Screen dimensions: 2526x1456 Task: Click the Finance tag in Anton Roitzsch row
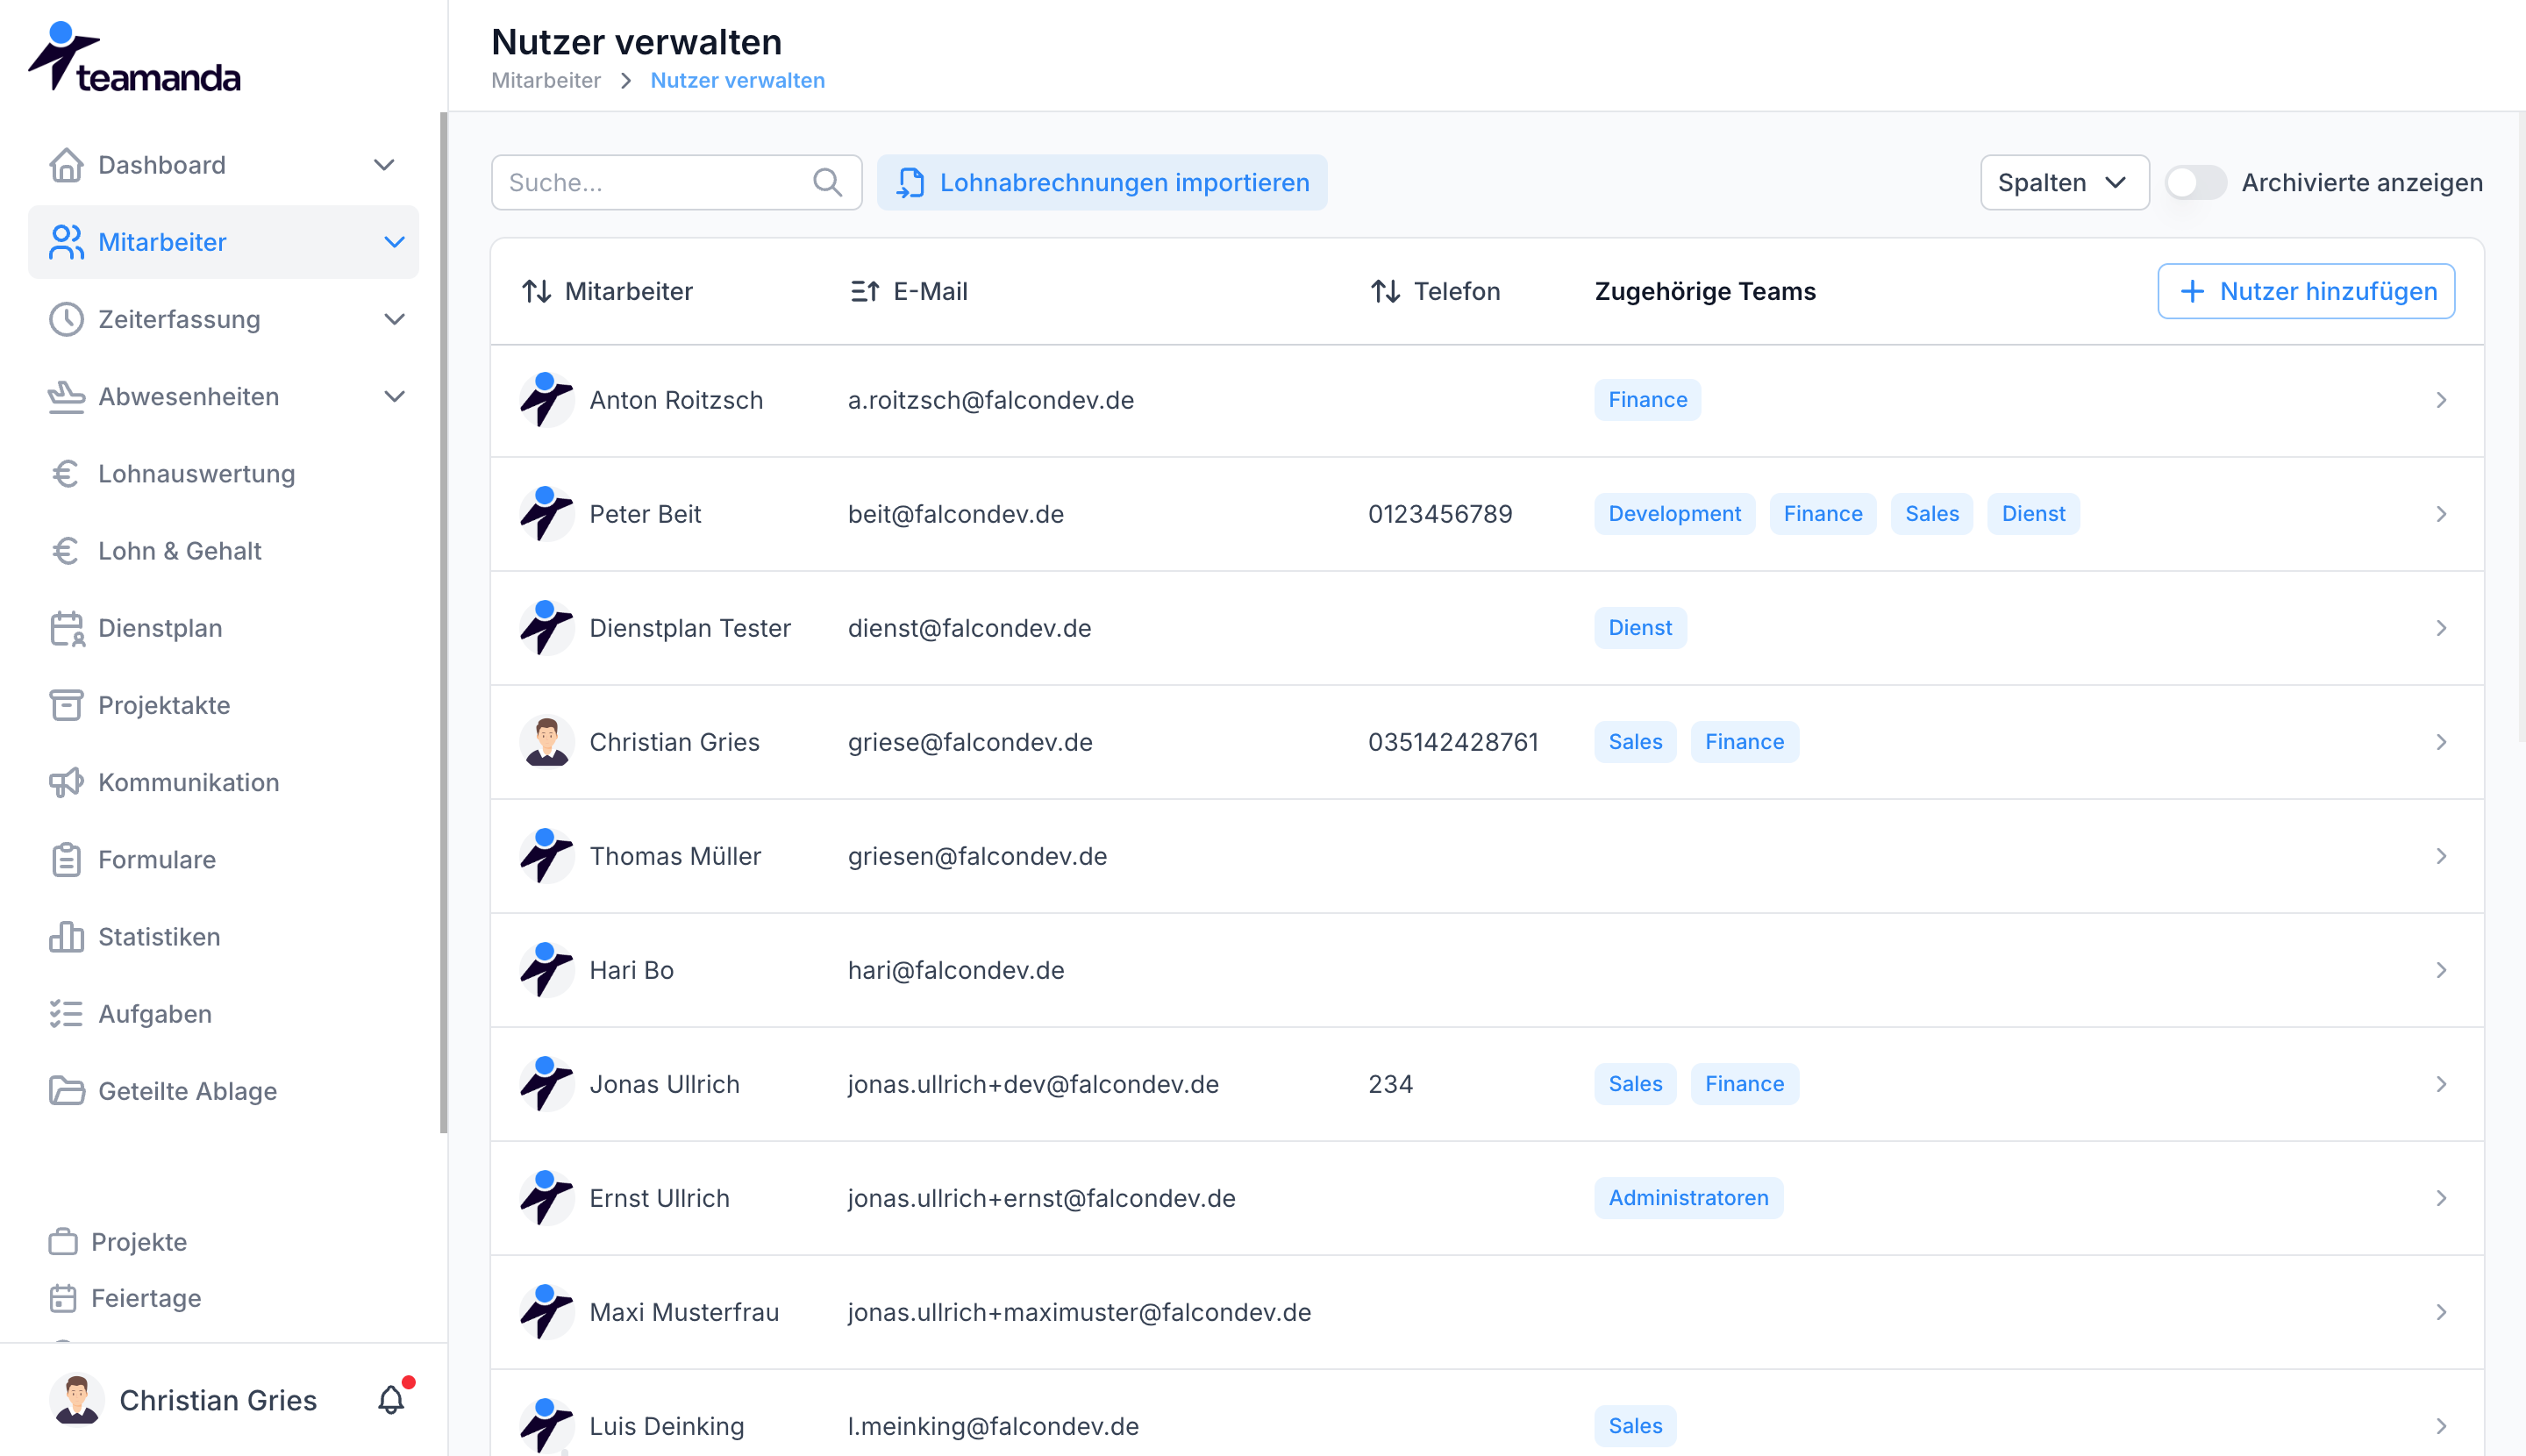(x=1647, y=400)
